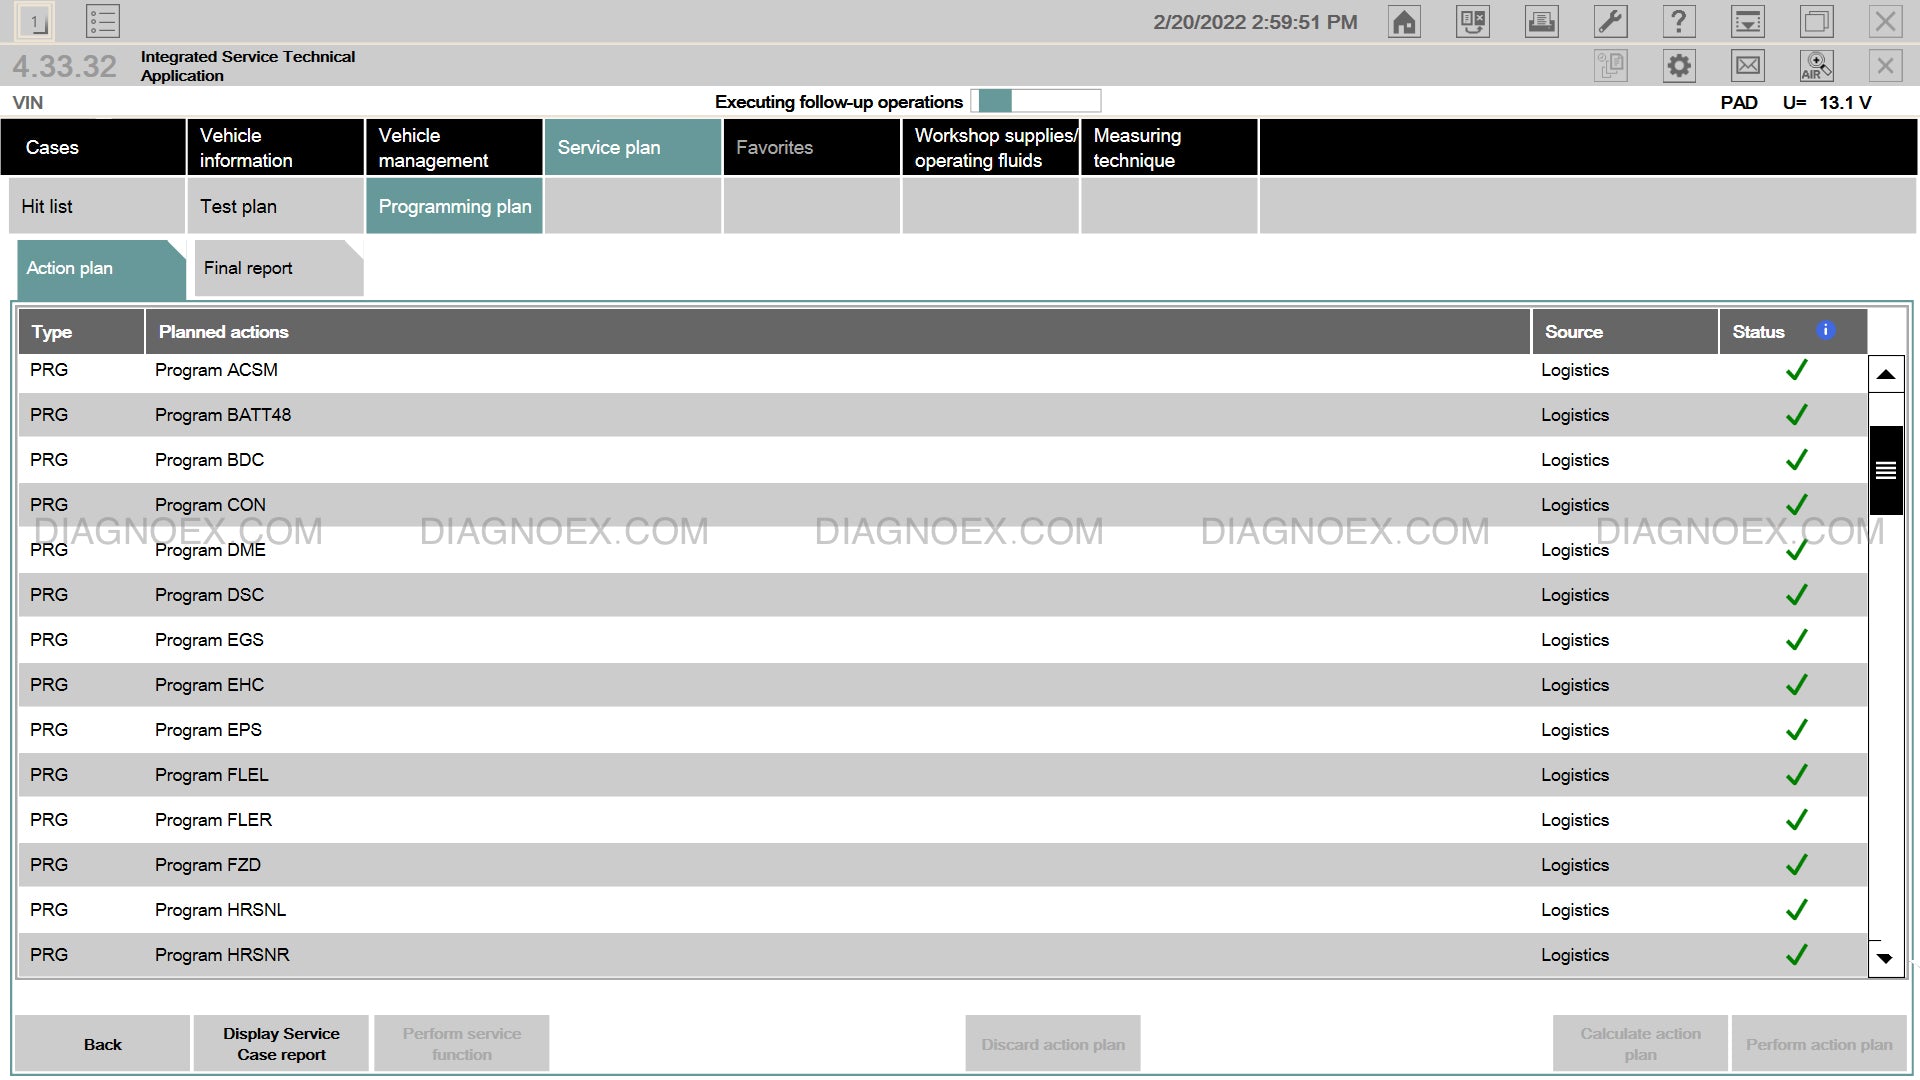Select the Program BATT48 row
1920x1080 pixels.
(x=942, y=415)
